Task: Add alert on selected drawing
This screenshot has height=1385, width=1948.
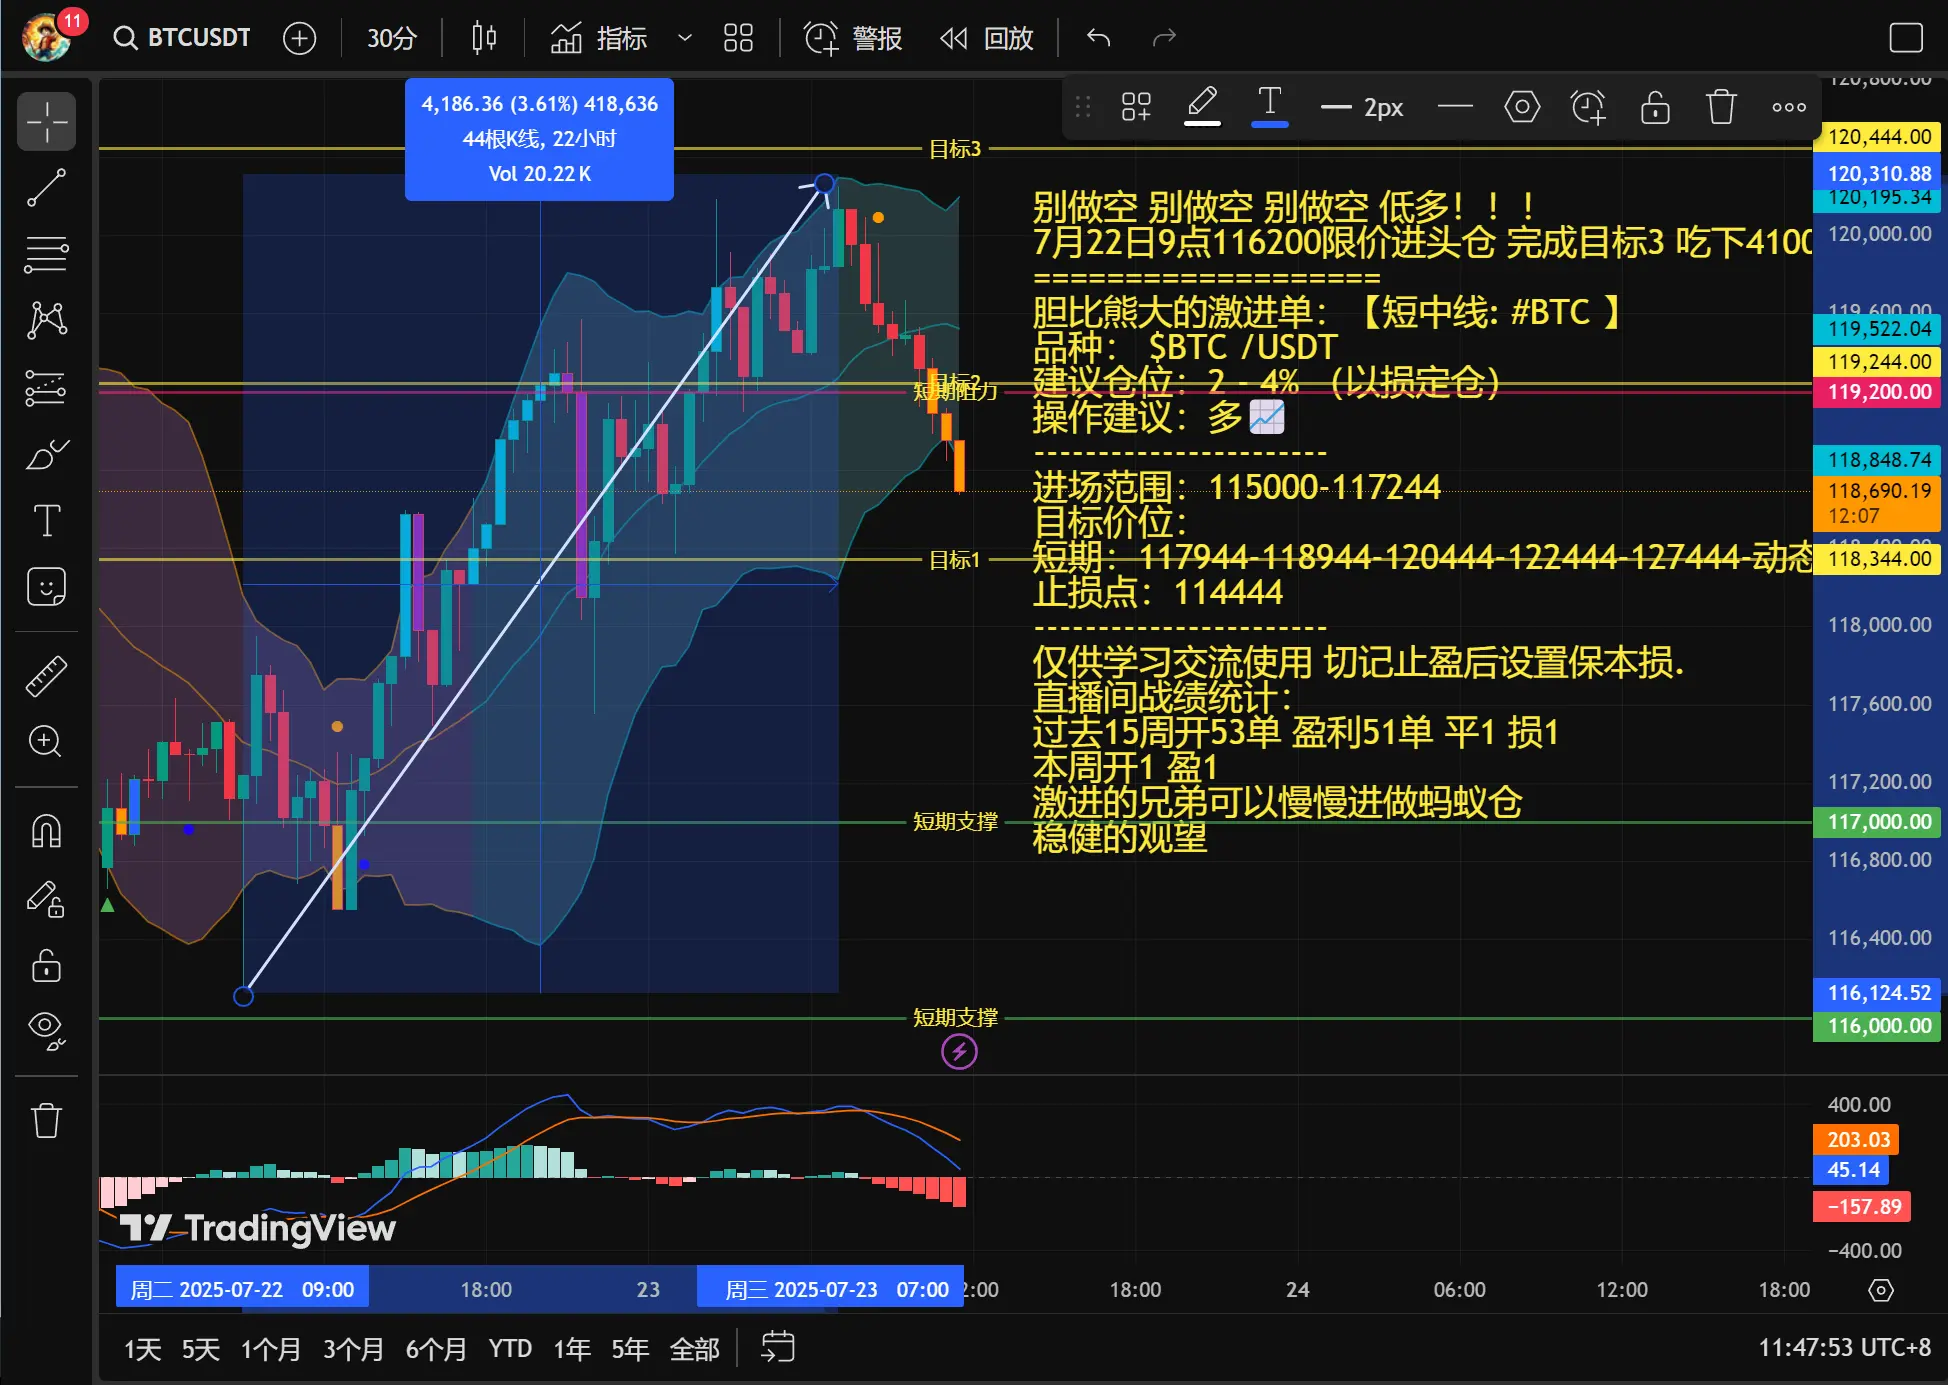Action: point(1588,107)
